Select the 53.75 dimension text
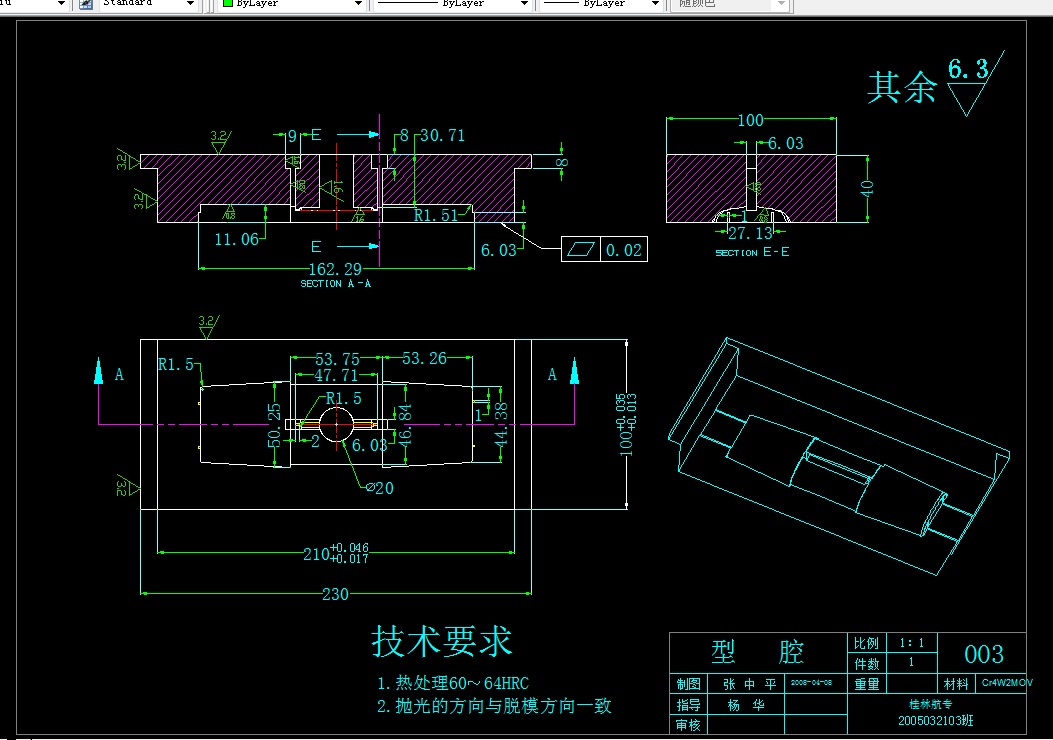The width and height of the screenshot is (1053, 740). tap(337, 359)
